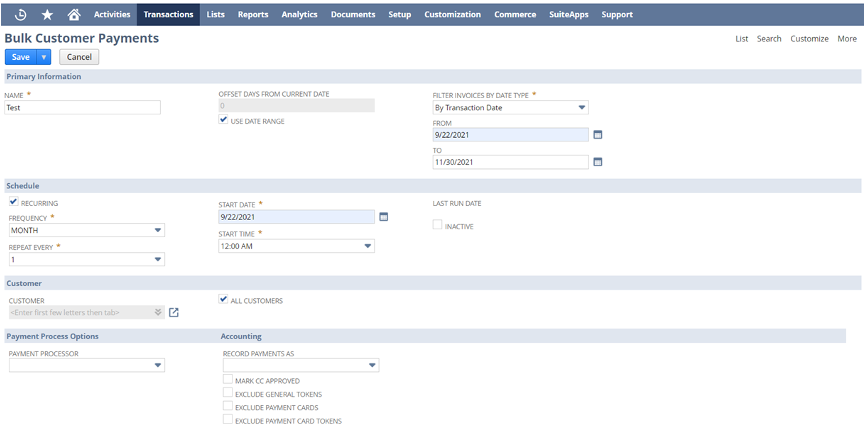Open the Support menu
864x430 pixels.
617,15
